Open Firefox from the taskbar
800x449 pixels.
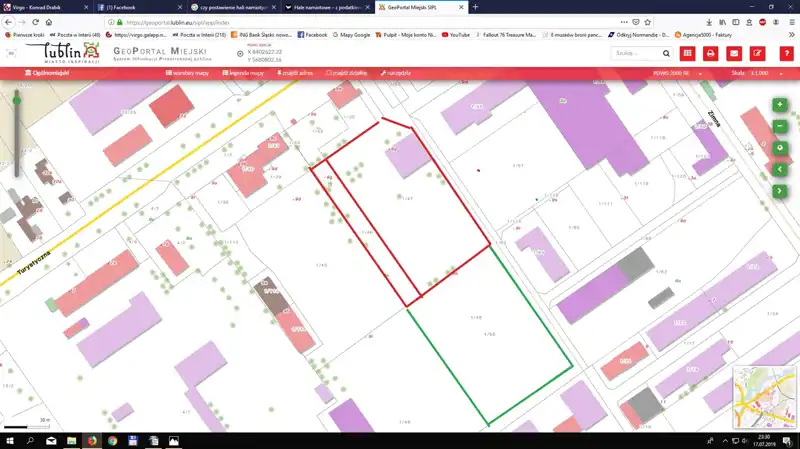92,441
